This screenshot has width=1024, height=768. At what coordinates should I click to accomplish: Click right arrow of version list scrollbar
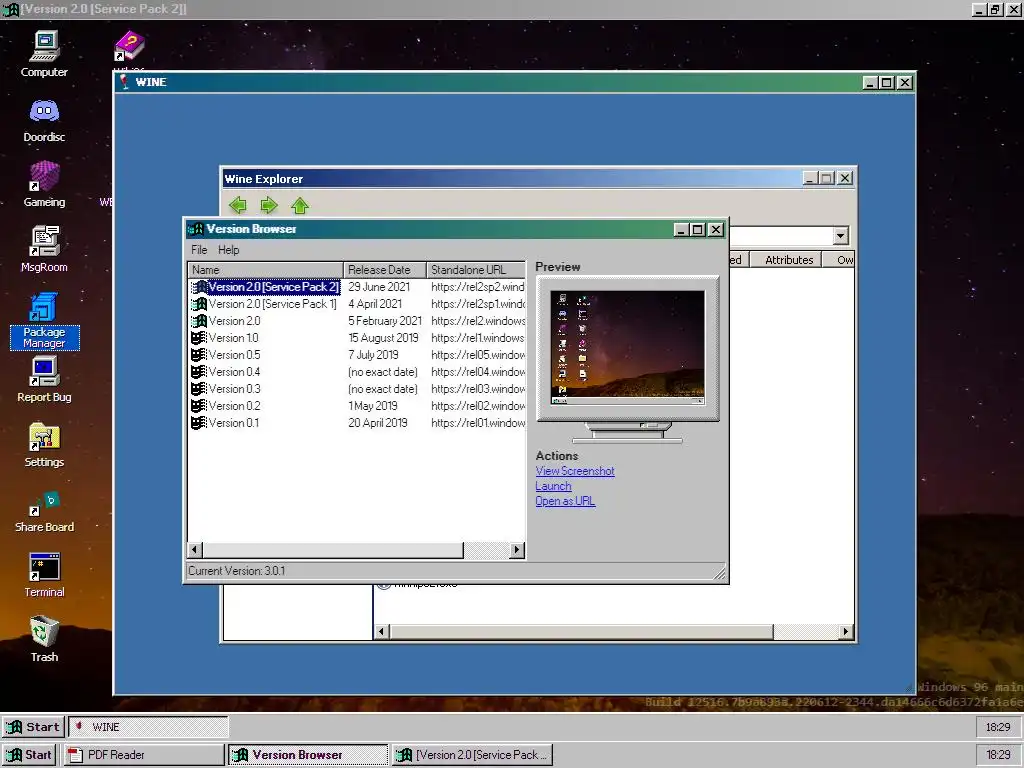[x=517, y=550]
